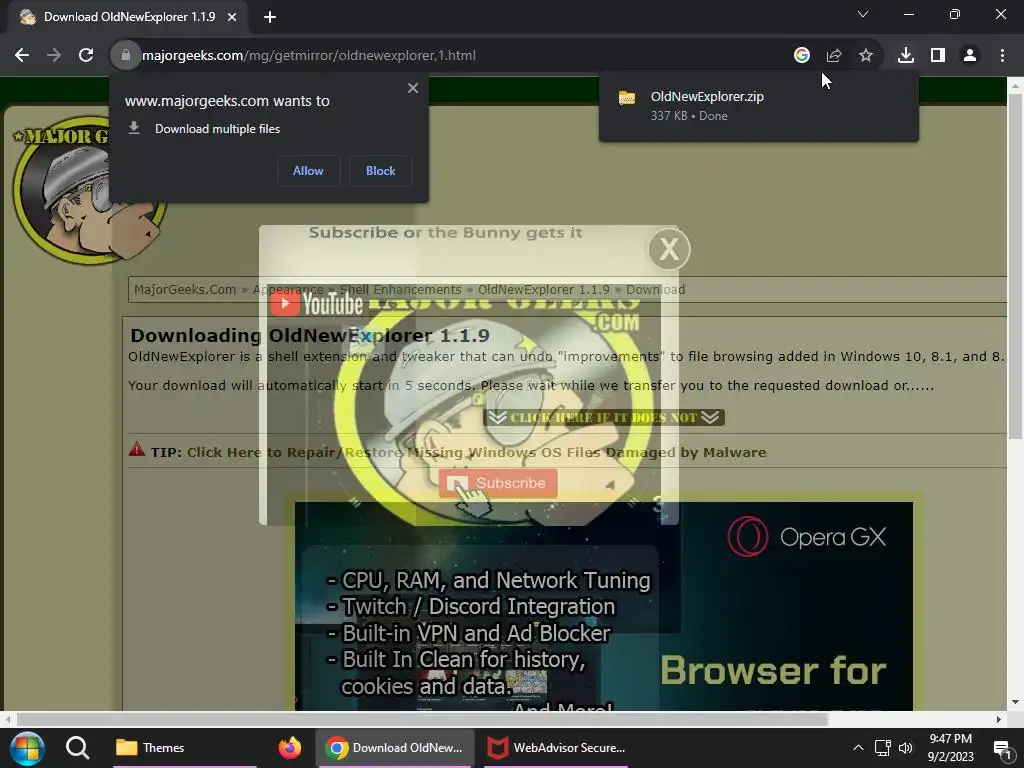Reload the MajorGeeks page

pyautogui.click(x=86, y=56)
